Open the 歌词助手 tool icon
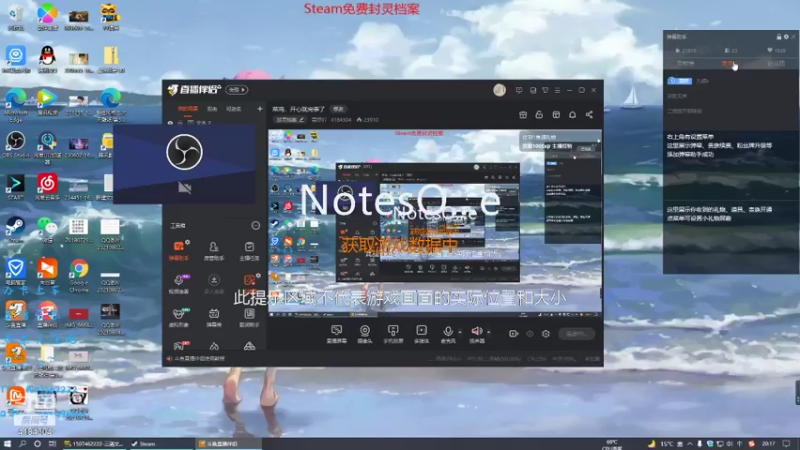The width and height of the screenshot is (800, 450). pyautogui.click(x=249, y=317)
